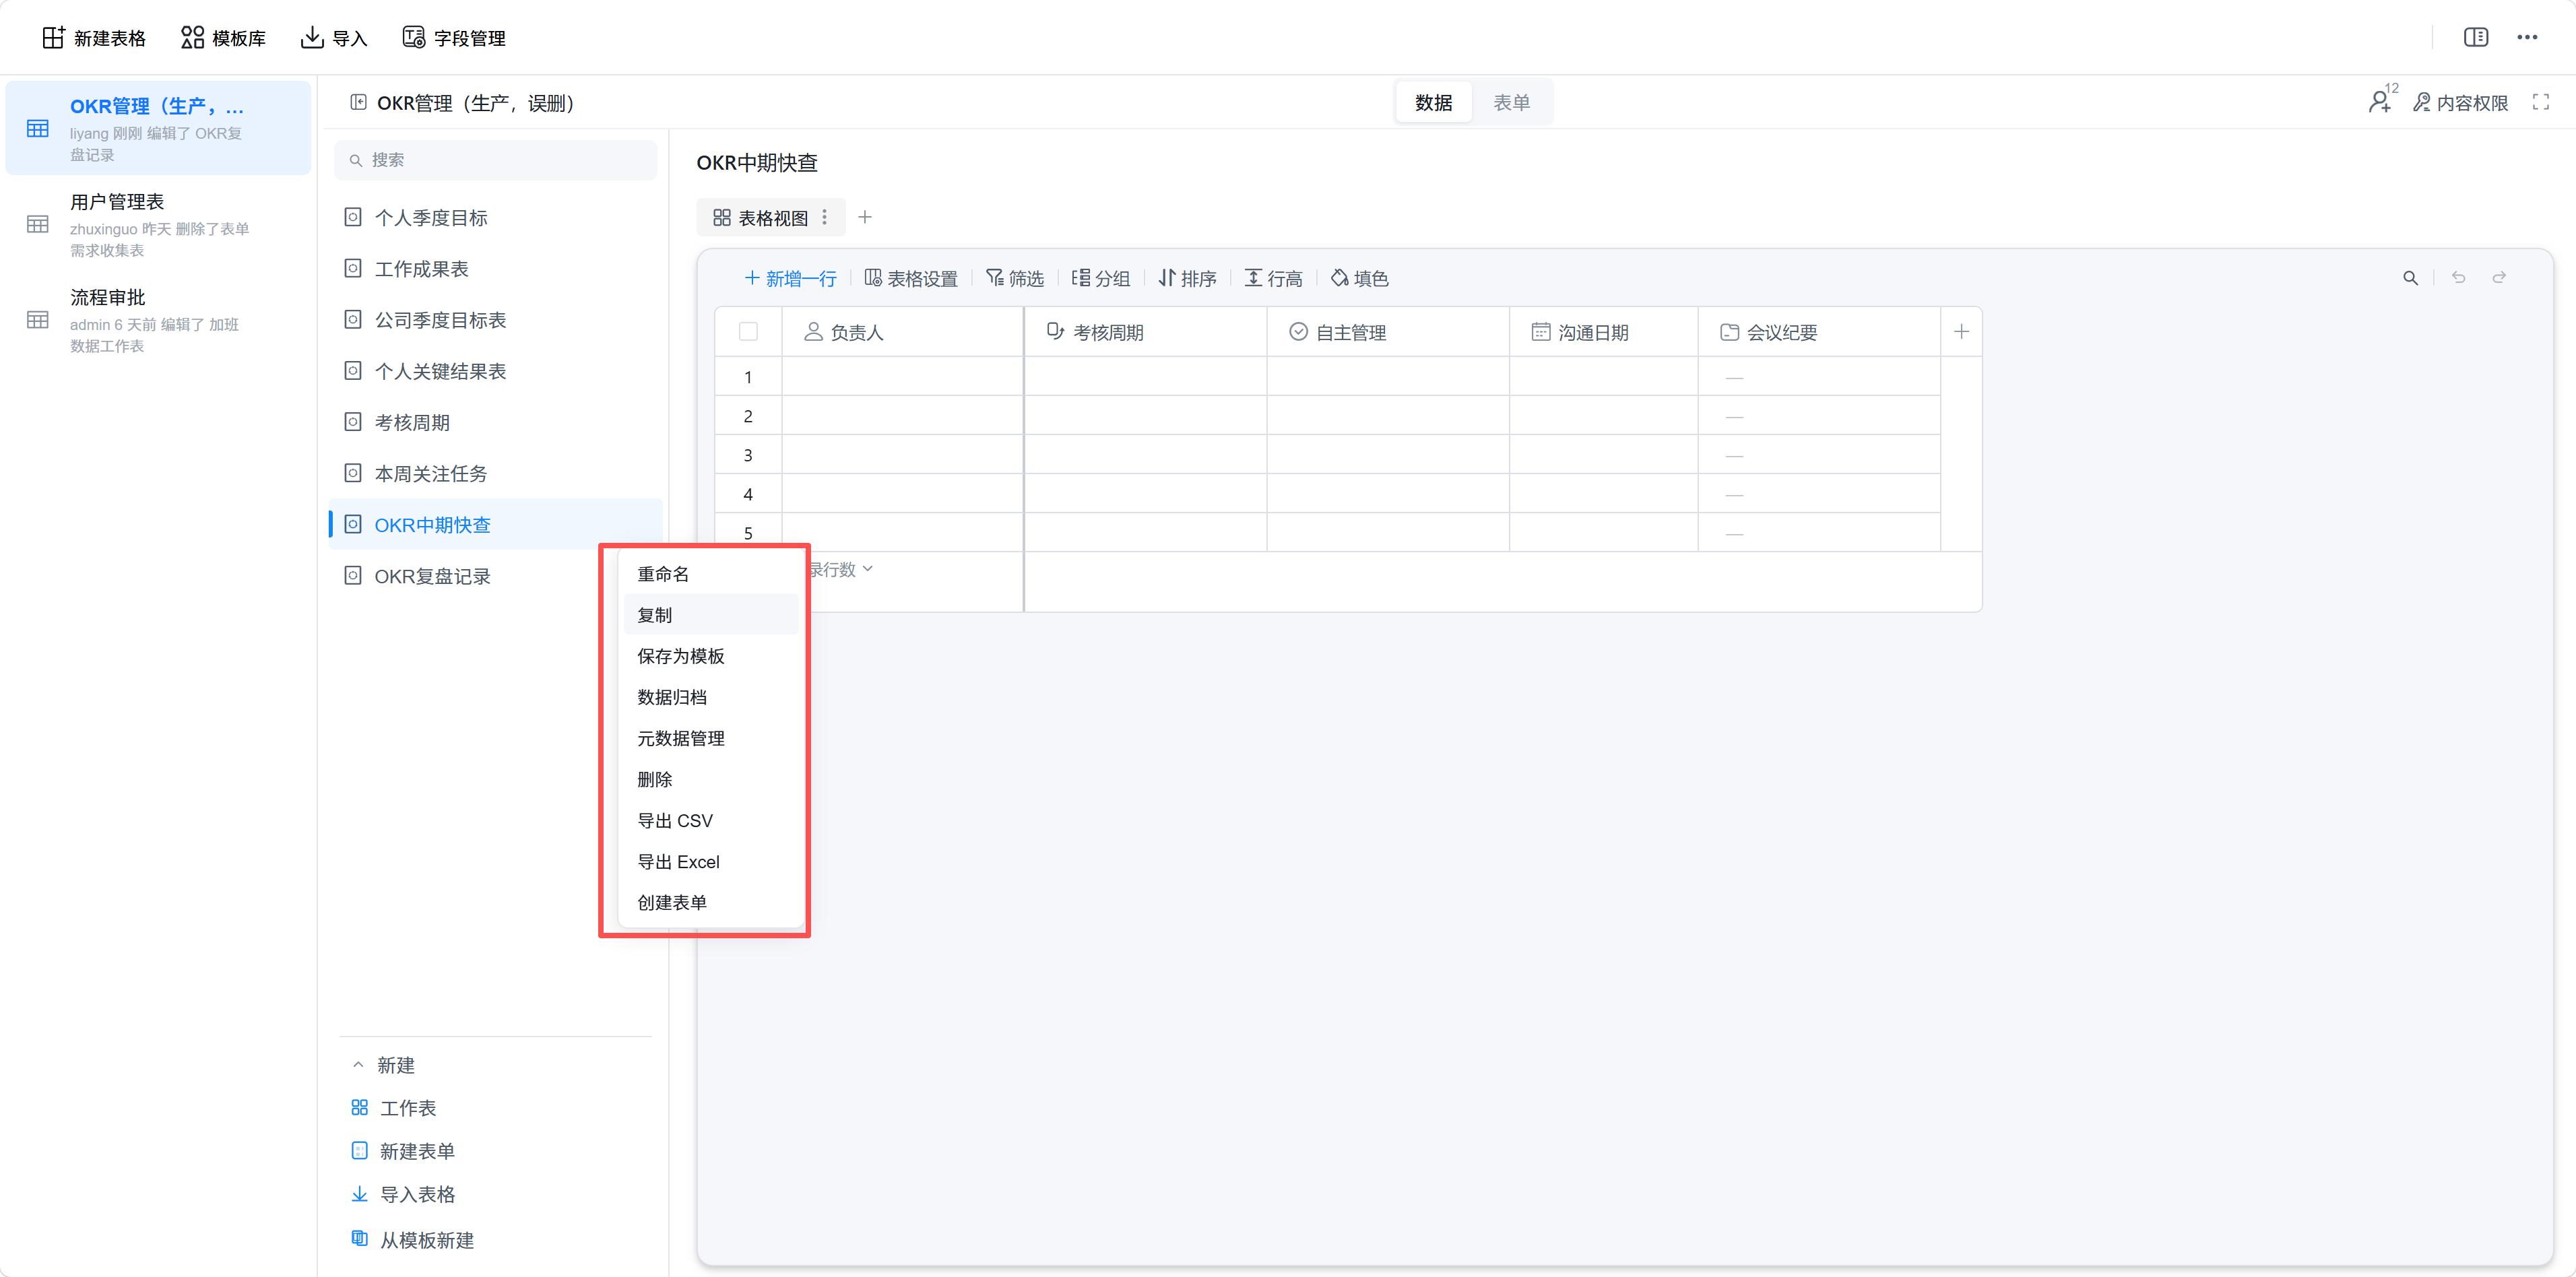The width and height of the screenshot is (2576, 1277).
Task: Click row number 1
Action: (x=748, y=377)
